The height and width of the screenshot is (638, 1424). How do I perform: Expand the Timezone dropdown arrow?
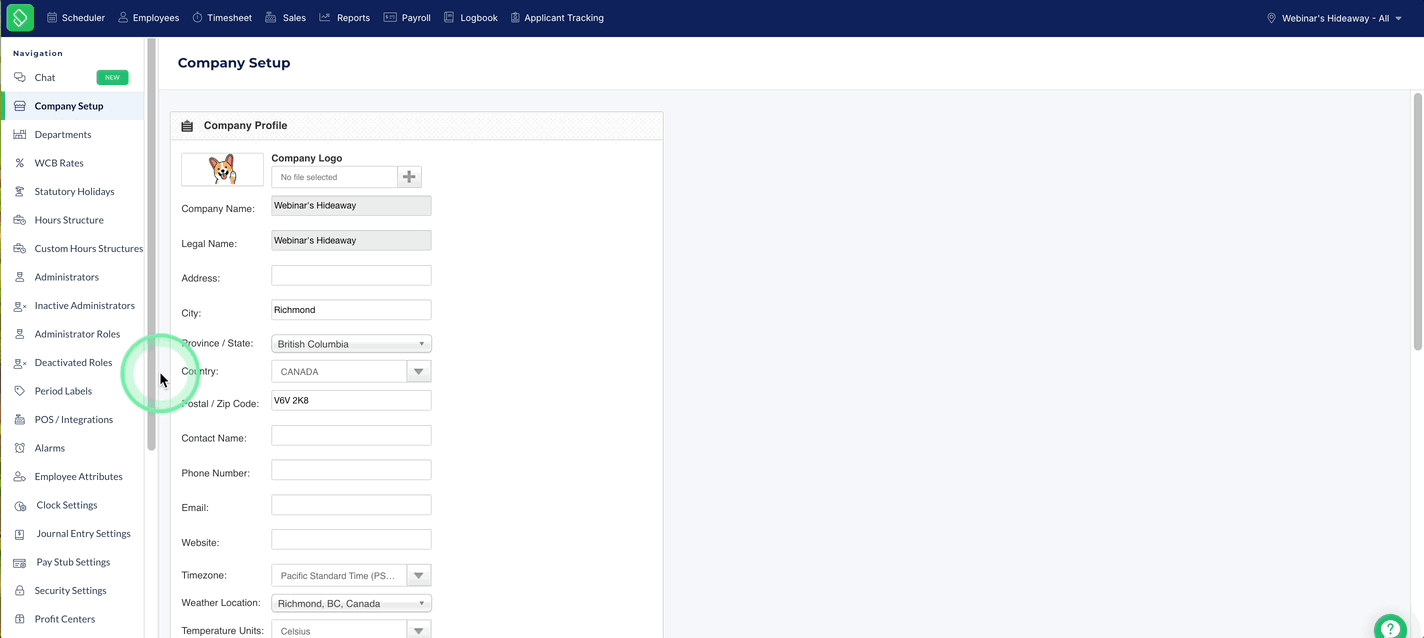coord(419,575)
